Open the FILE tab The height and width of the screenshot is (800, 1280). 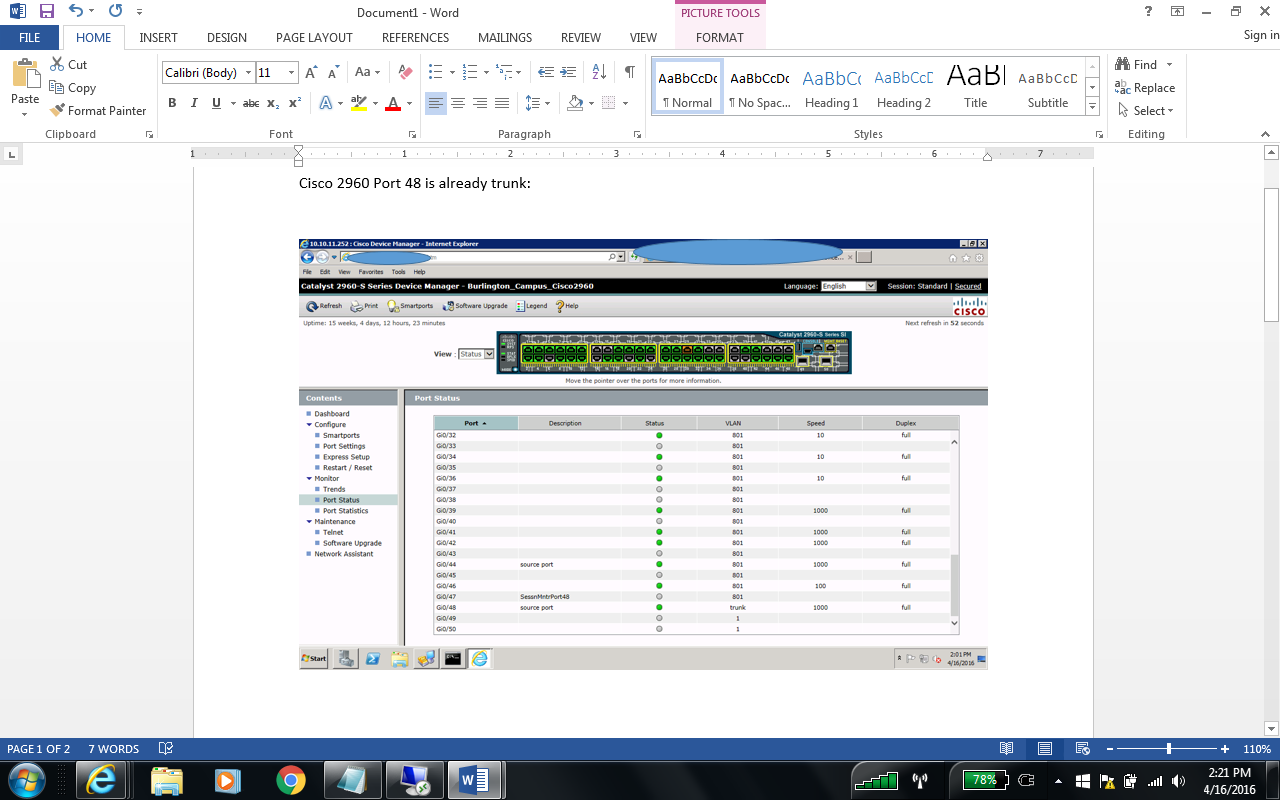pos(30,38)
